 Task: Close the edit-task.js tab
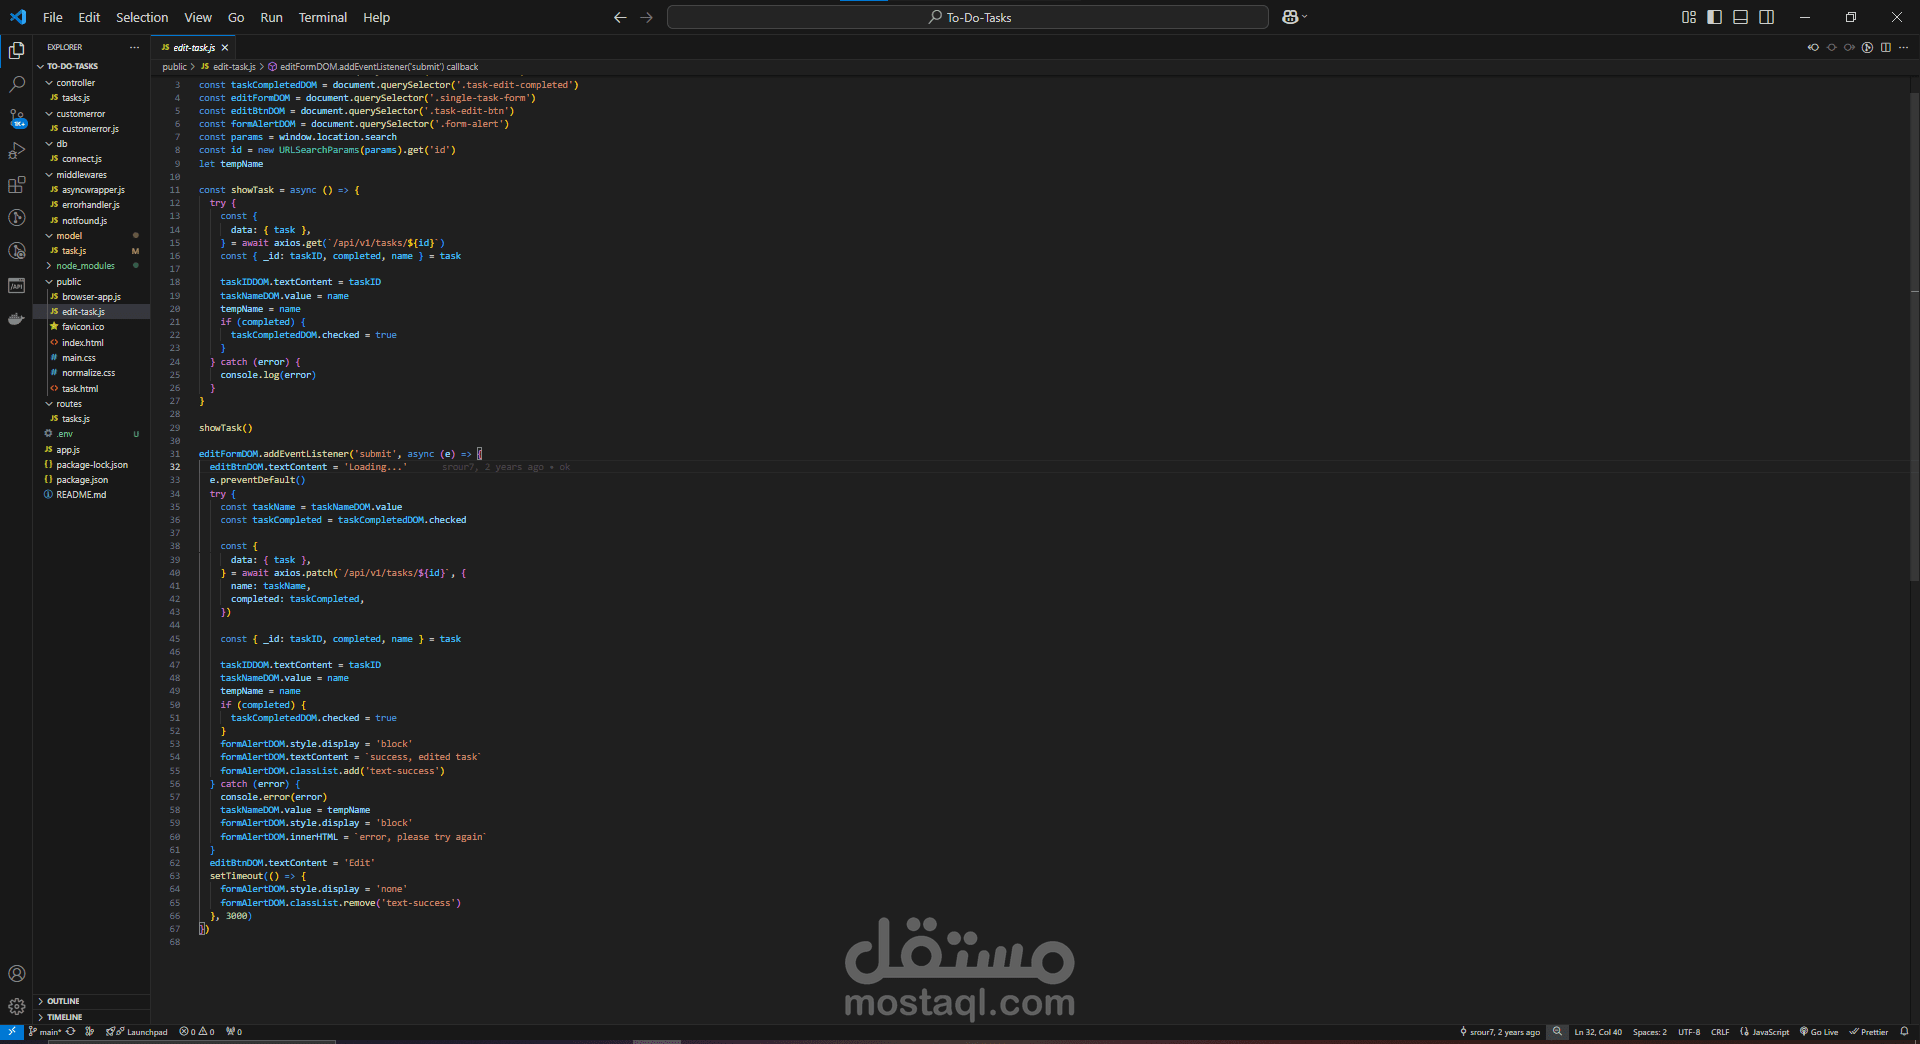tap(225, 47)
